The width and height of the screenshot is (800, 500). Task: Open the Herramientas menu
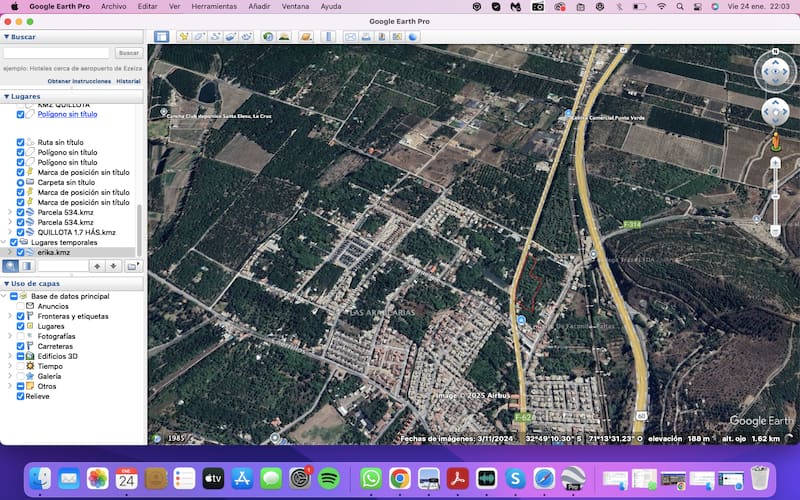[214, 7]
